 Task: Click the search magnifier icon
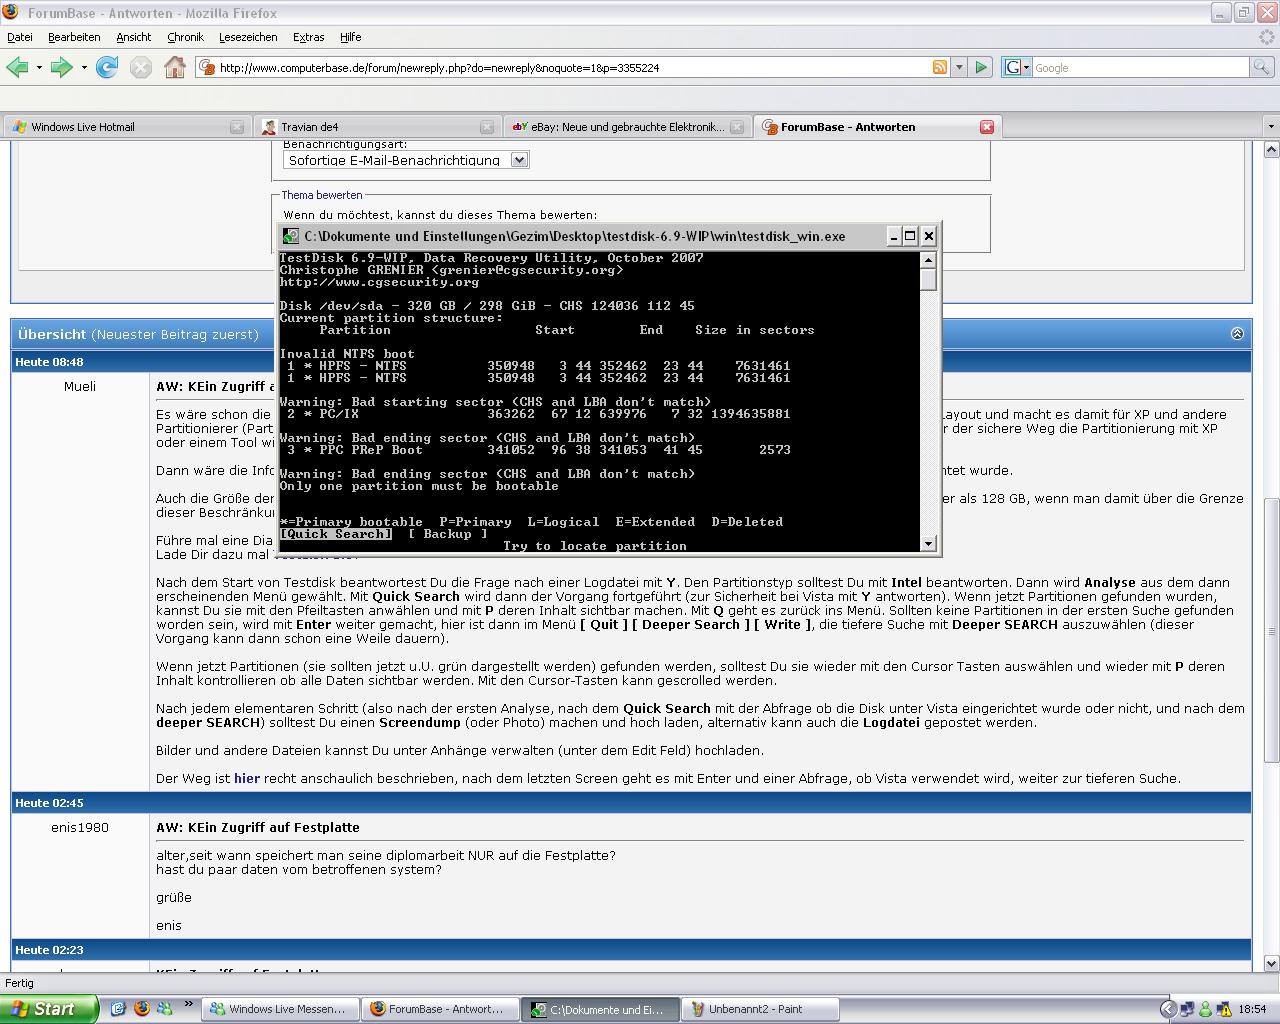tap(1262, 67)
